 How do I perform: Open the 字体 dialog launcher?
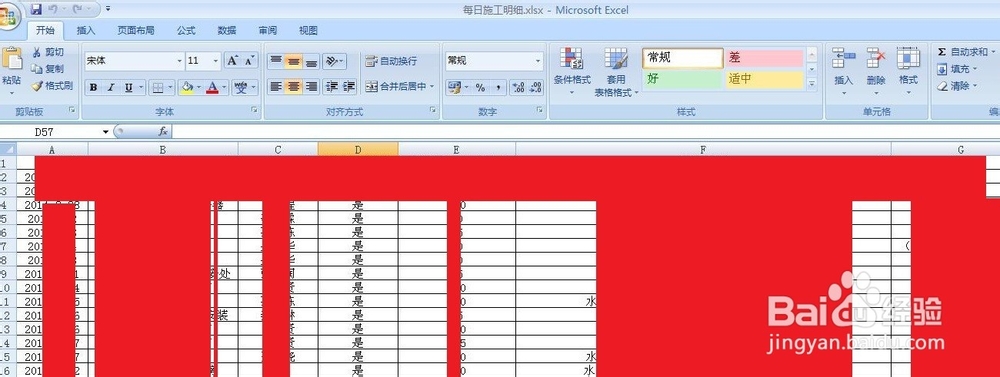(254, 111)
